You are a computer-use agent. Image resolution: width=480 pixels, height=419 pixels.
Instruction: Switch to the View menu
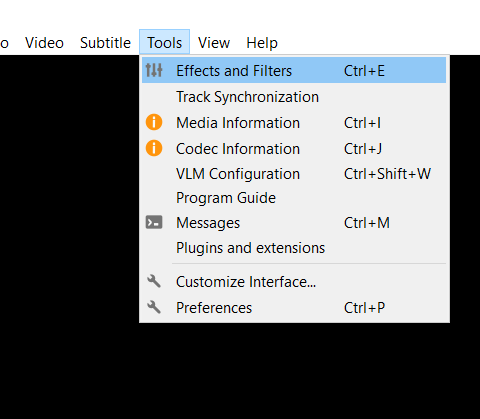(214, 43)
